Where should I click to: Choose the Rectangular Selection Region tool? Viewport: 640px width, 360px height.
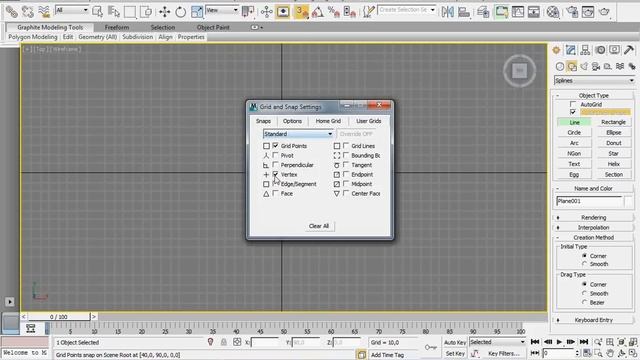(x=130, y=12)
